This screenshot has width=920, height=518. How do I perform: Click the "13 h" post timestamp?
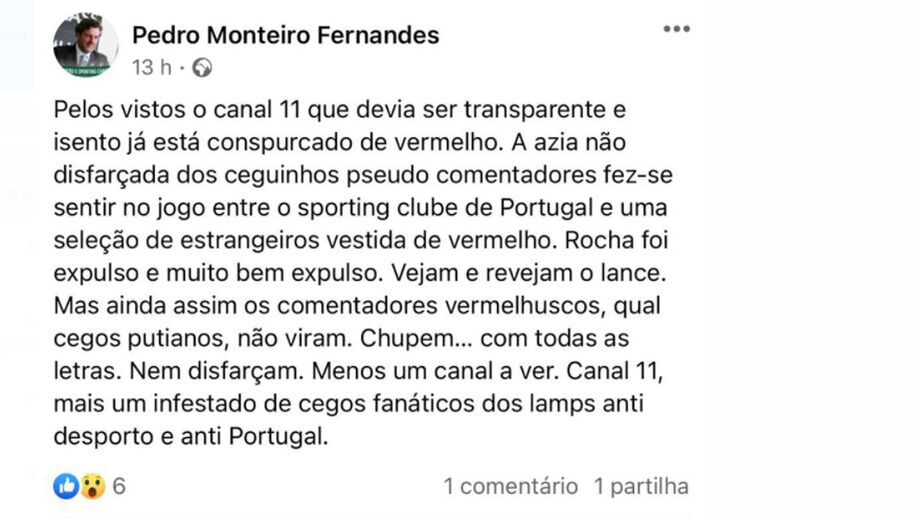tap(151, 68)
